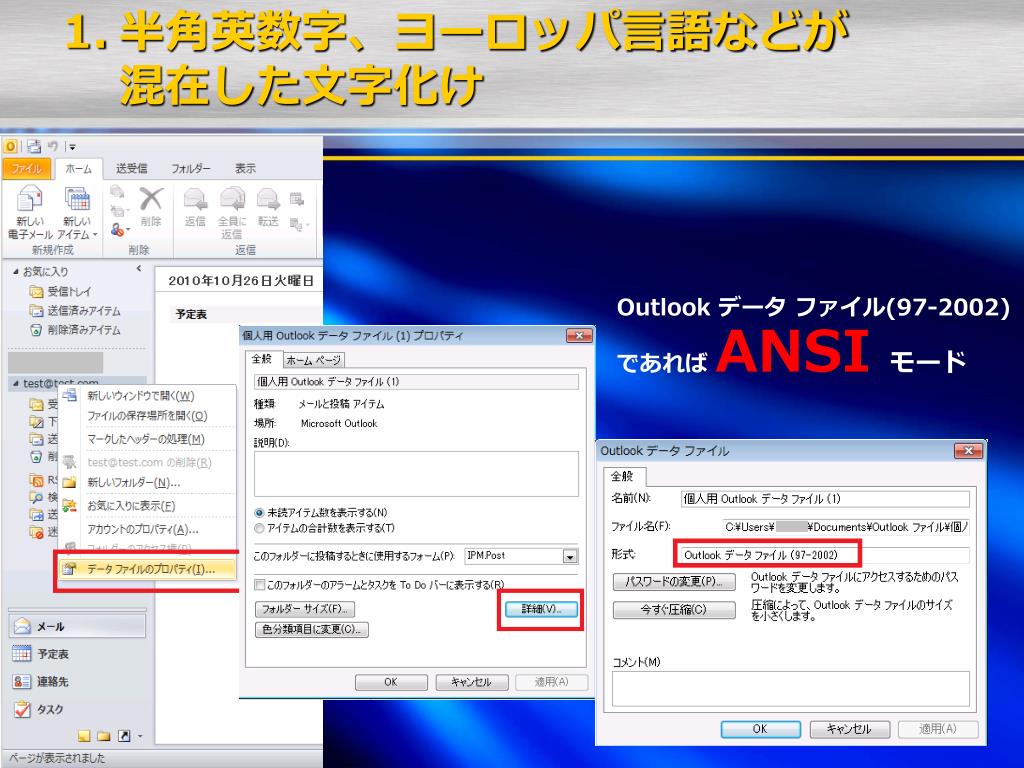
Task: Open the New Items (新しいアイテム) button
Action: pyautogui.click(x=77, y=214)
